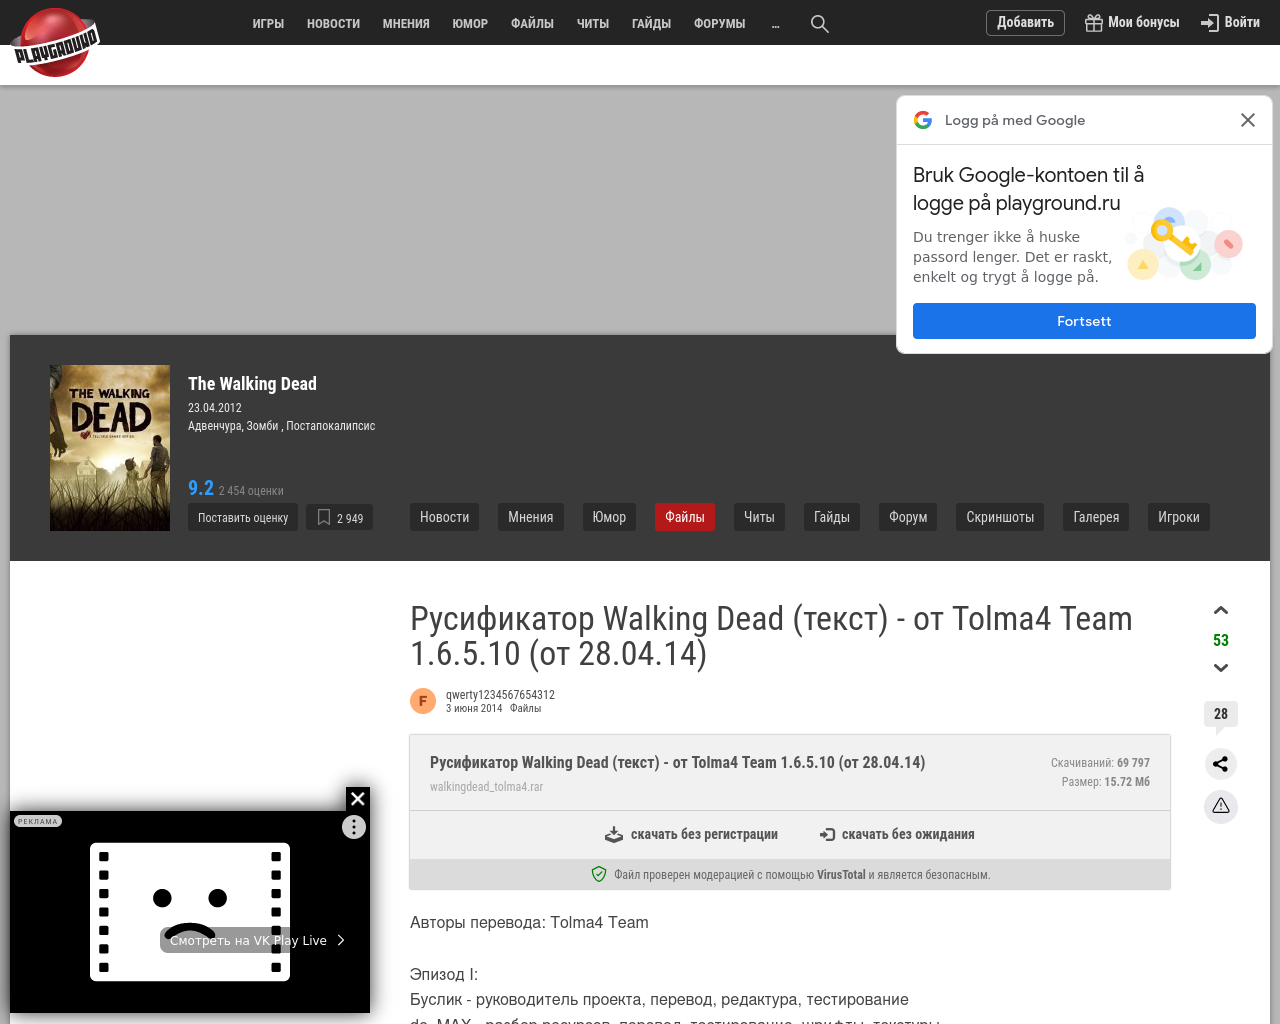1280x1024 pixels.
Task: Bookmark the game with 2 949 icon
Action: click(x=339, y=518)
